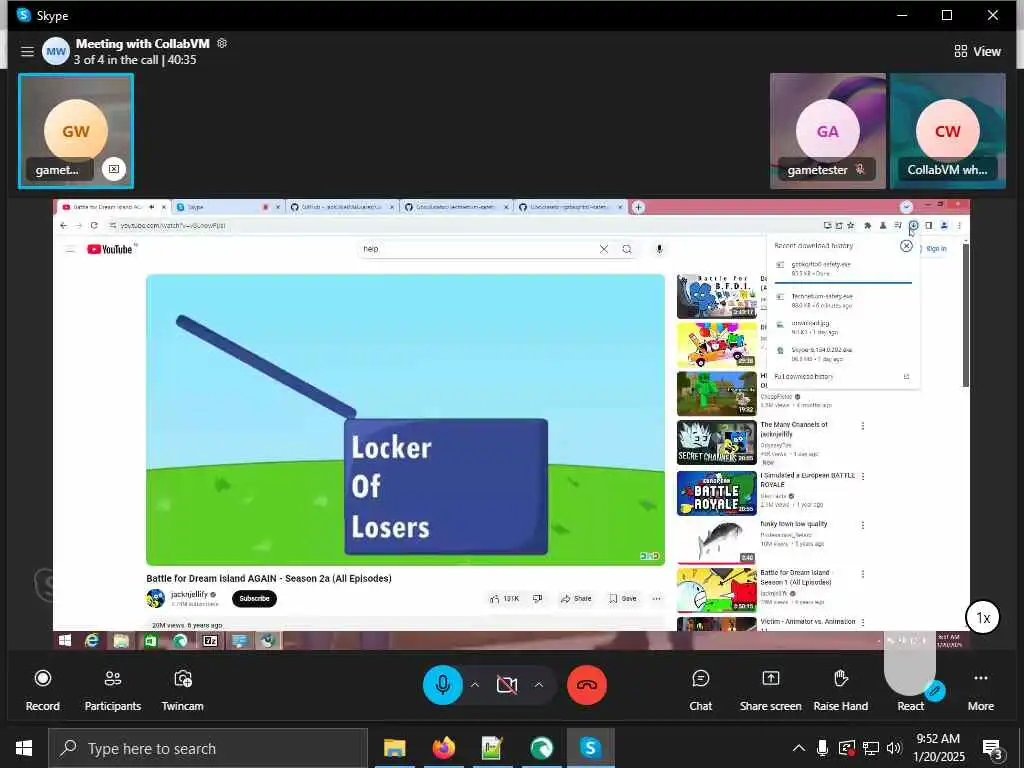Image resolution: width=1024 pixels, height=768 pixels.
Task: Click the browser reload button
Action: click(94, 225)
